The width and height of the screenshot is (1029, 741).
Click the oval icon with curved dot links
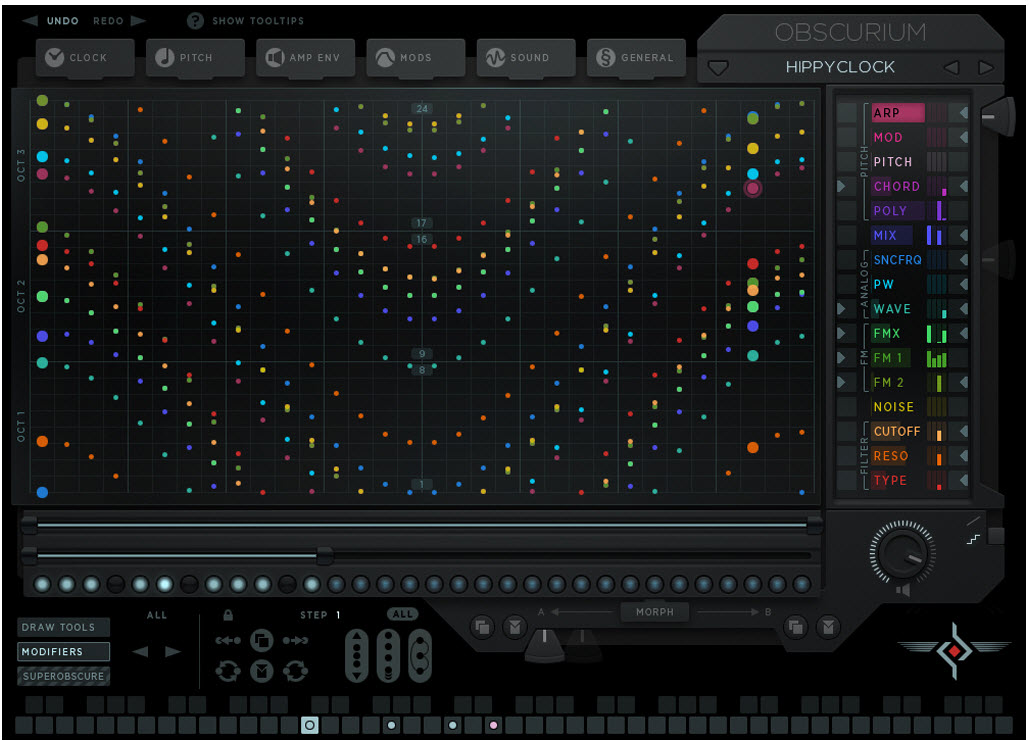419,656
